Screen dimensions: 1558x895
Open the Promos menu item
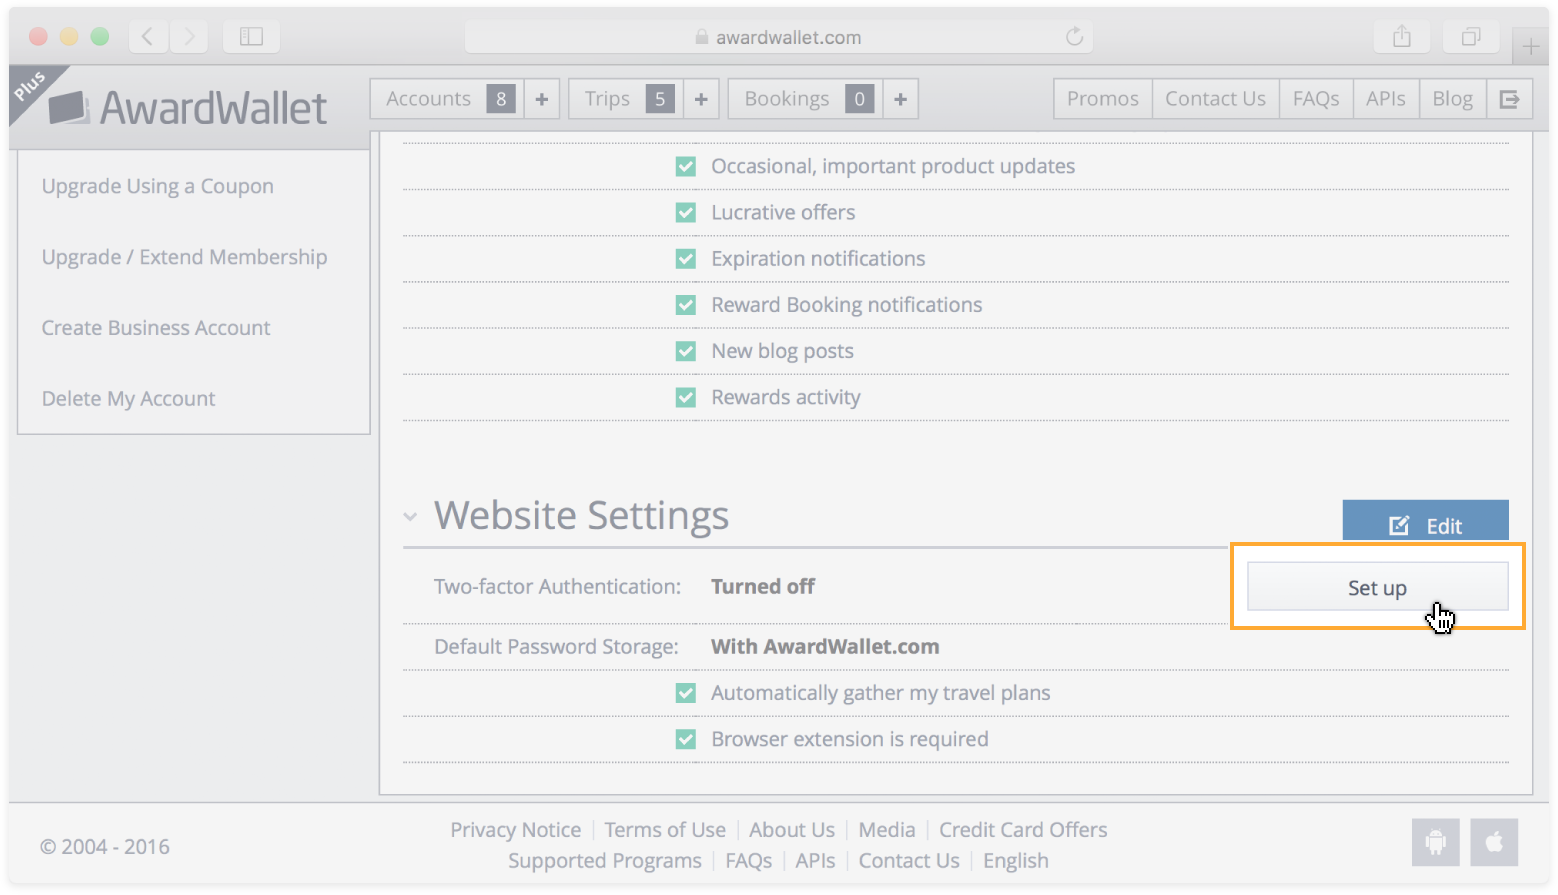[x=1102, y=99]
